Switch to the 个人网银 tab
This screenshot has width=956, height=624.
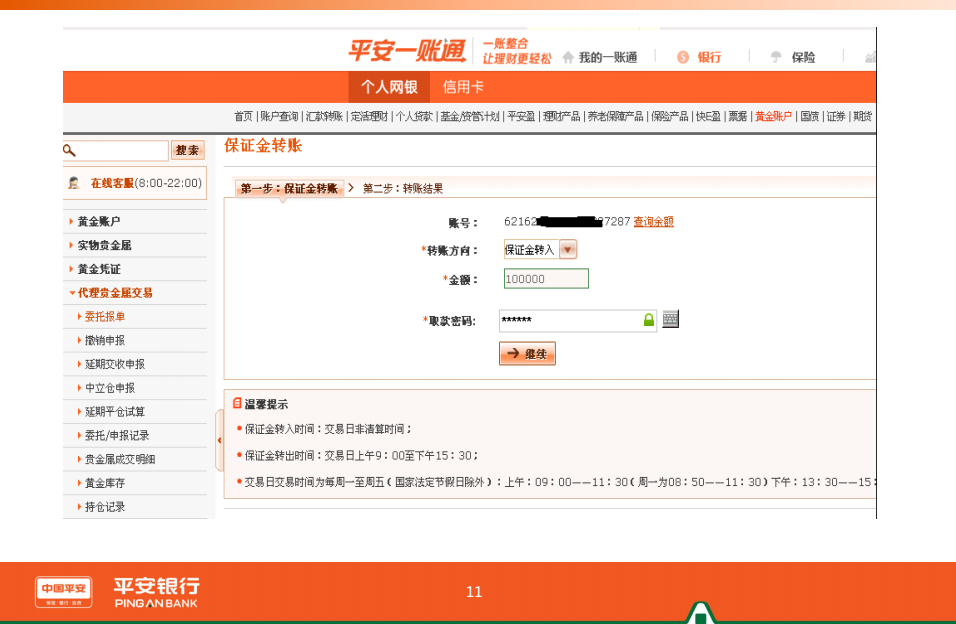[389, 87]
